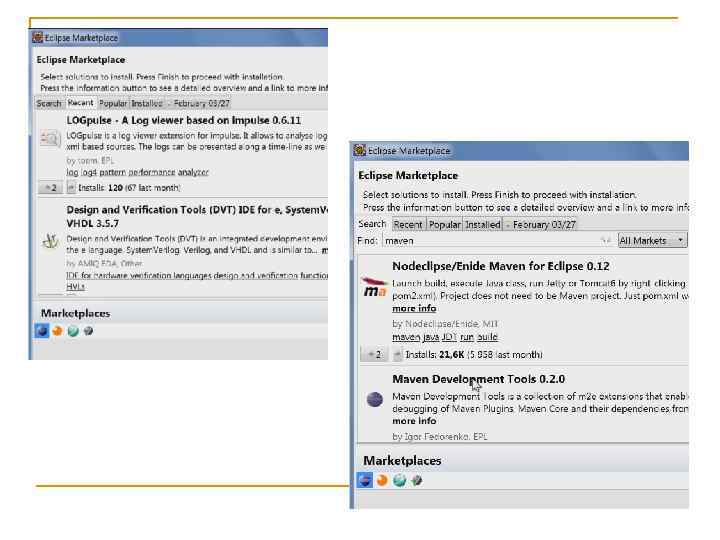The image size is (720, 540).
Task: Click the 'log' tag under LOGpulse
Action: click(72, 172)
